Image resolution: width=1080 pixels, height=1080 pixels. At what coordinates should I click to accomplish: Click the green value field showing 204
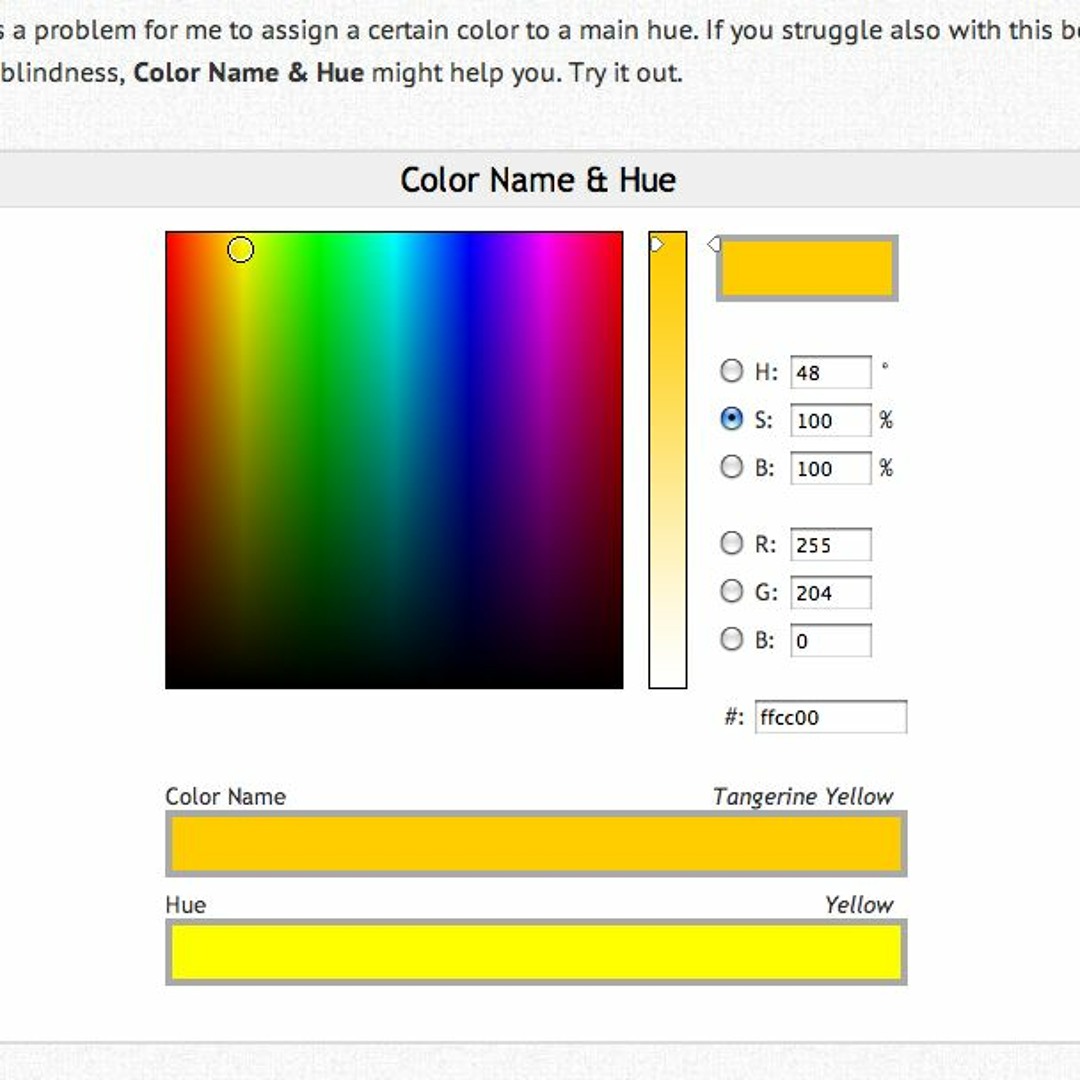(830, 593)
